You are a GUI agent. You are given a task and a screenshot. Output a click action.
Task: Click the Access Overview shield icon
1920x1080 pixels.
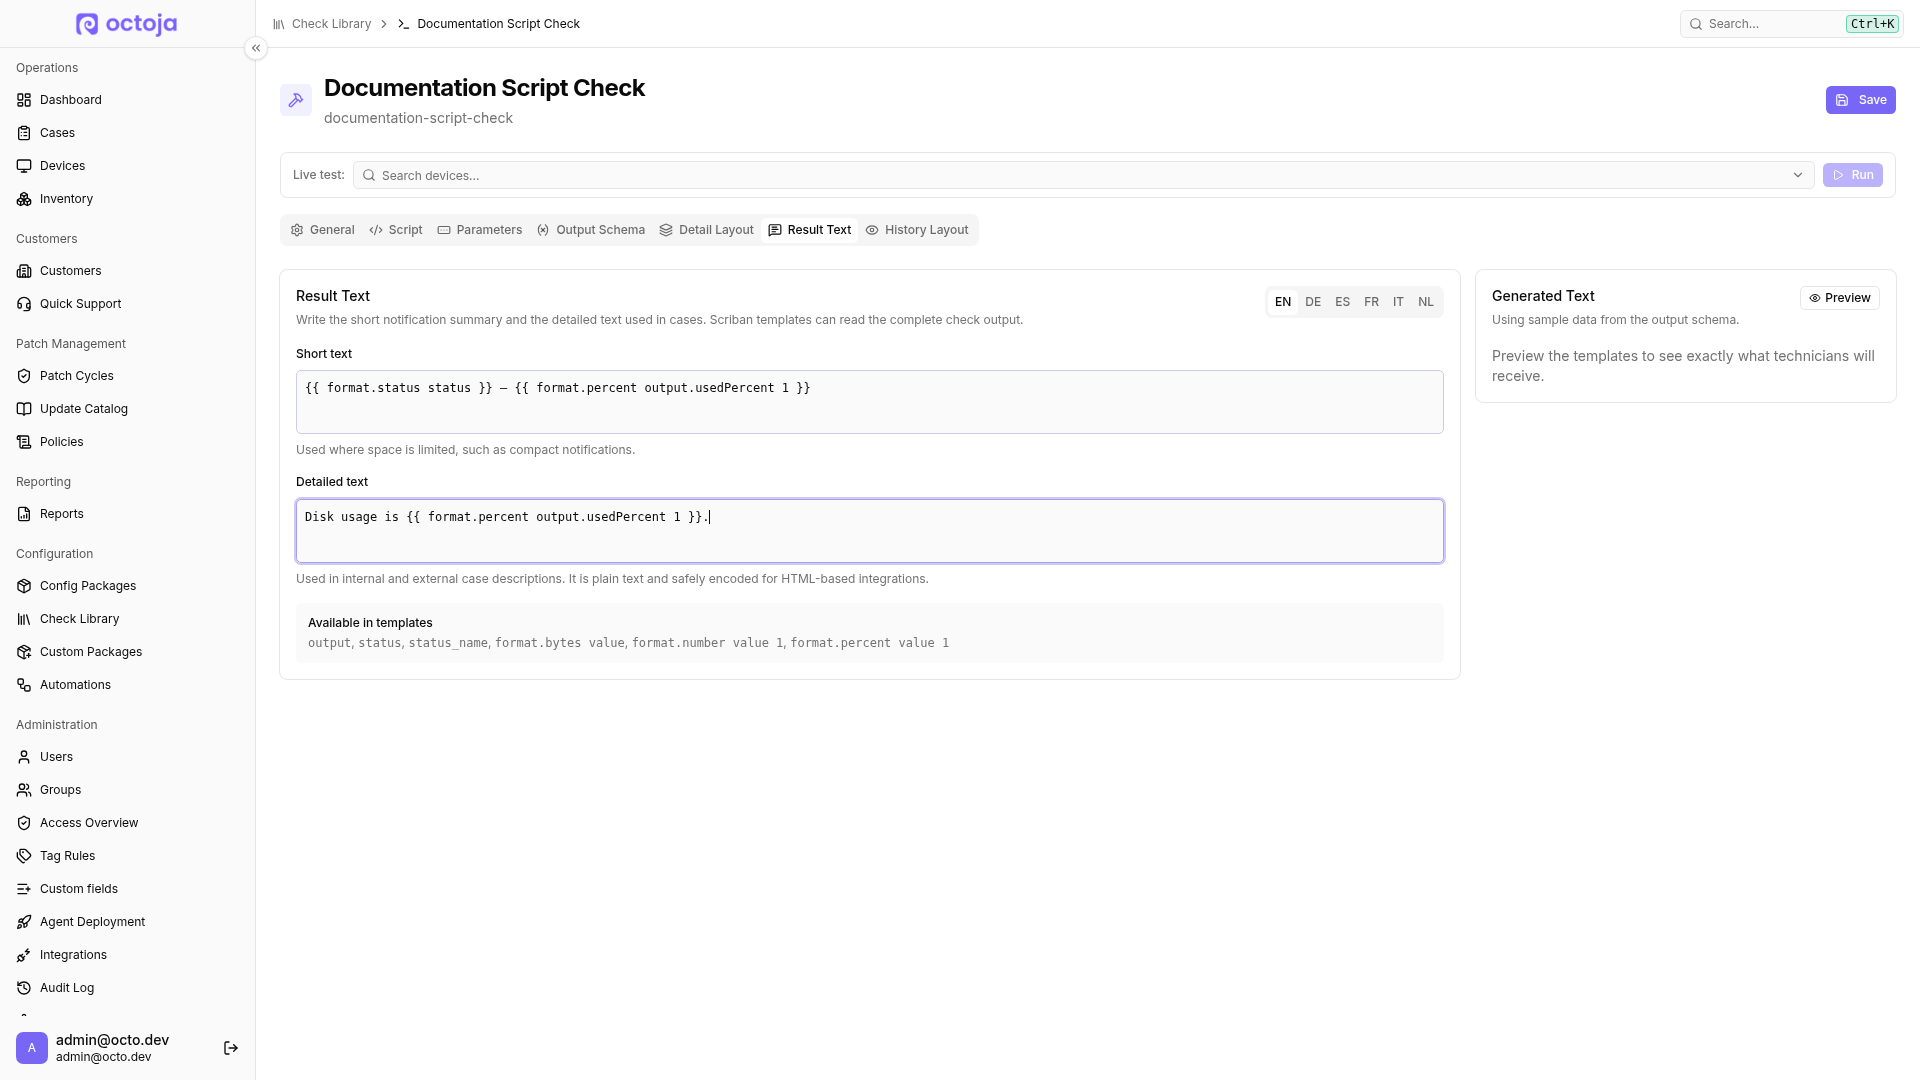24,823
